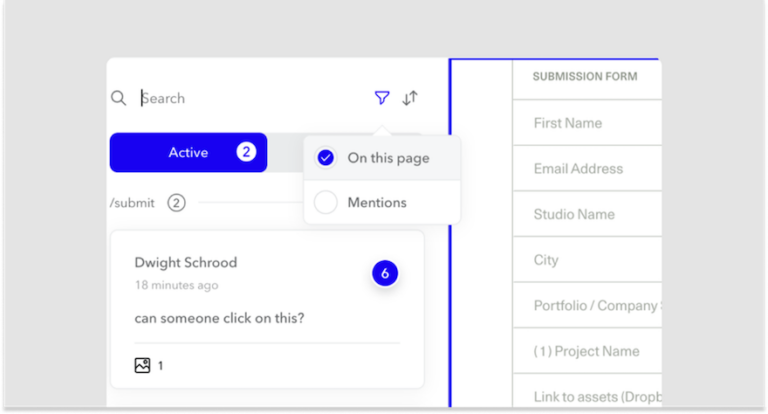Enable the Mentions filter

(325, 202)
